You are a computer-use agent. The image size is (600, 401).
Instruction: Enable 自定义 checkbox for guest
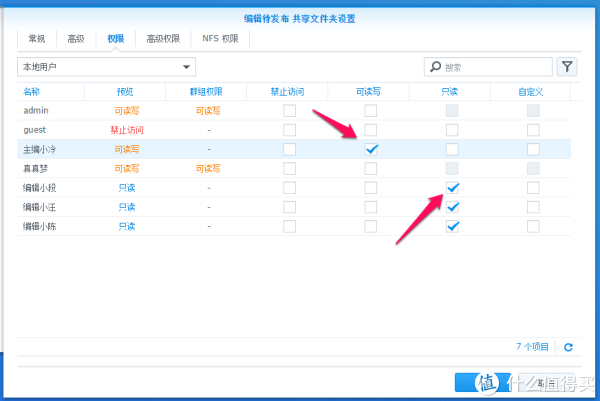pos(533,130)
